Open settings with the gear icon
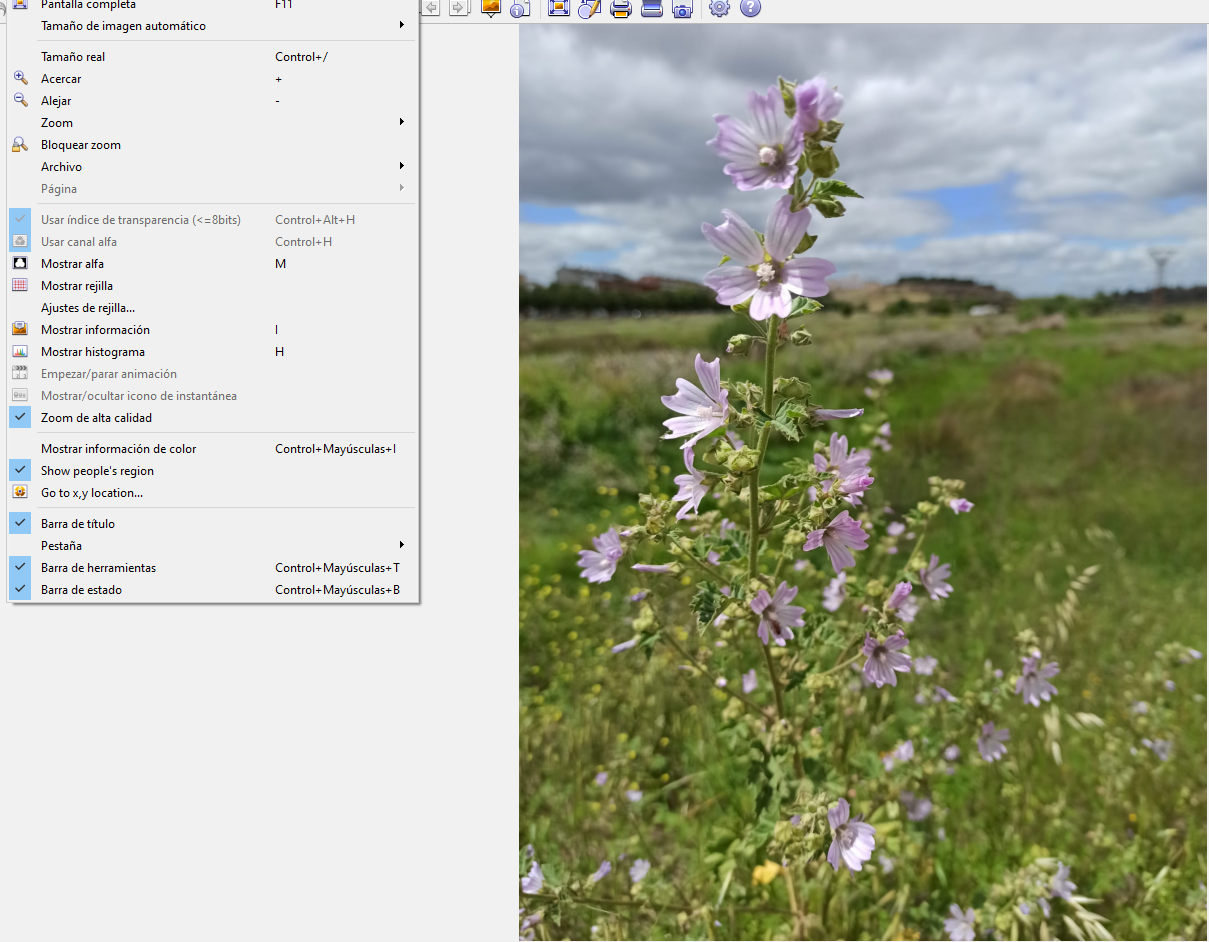 click(x=719, y=9)
